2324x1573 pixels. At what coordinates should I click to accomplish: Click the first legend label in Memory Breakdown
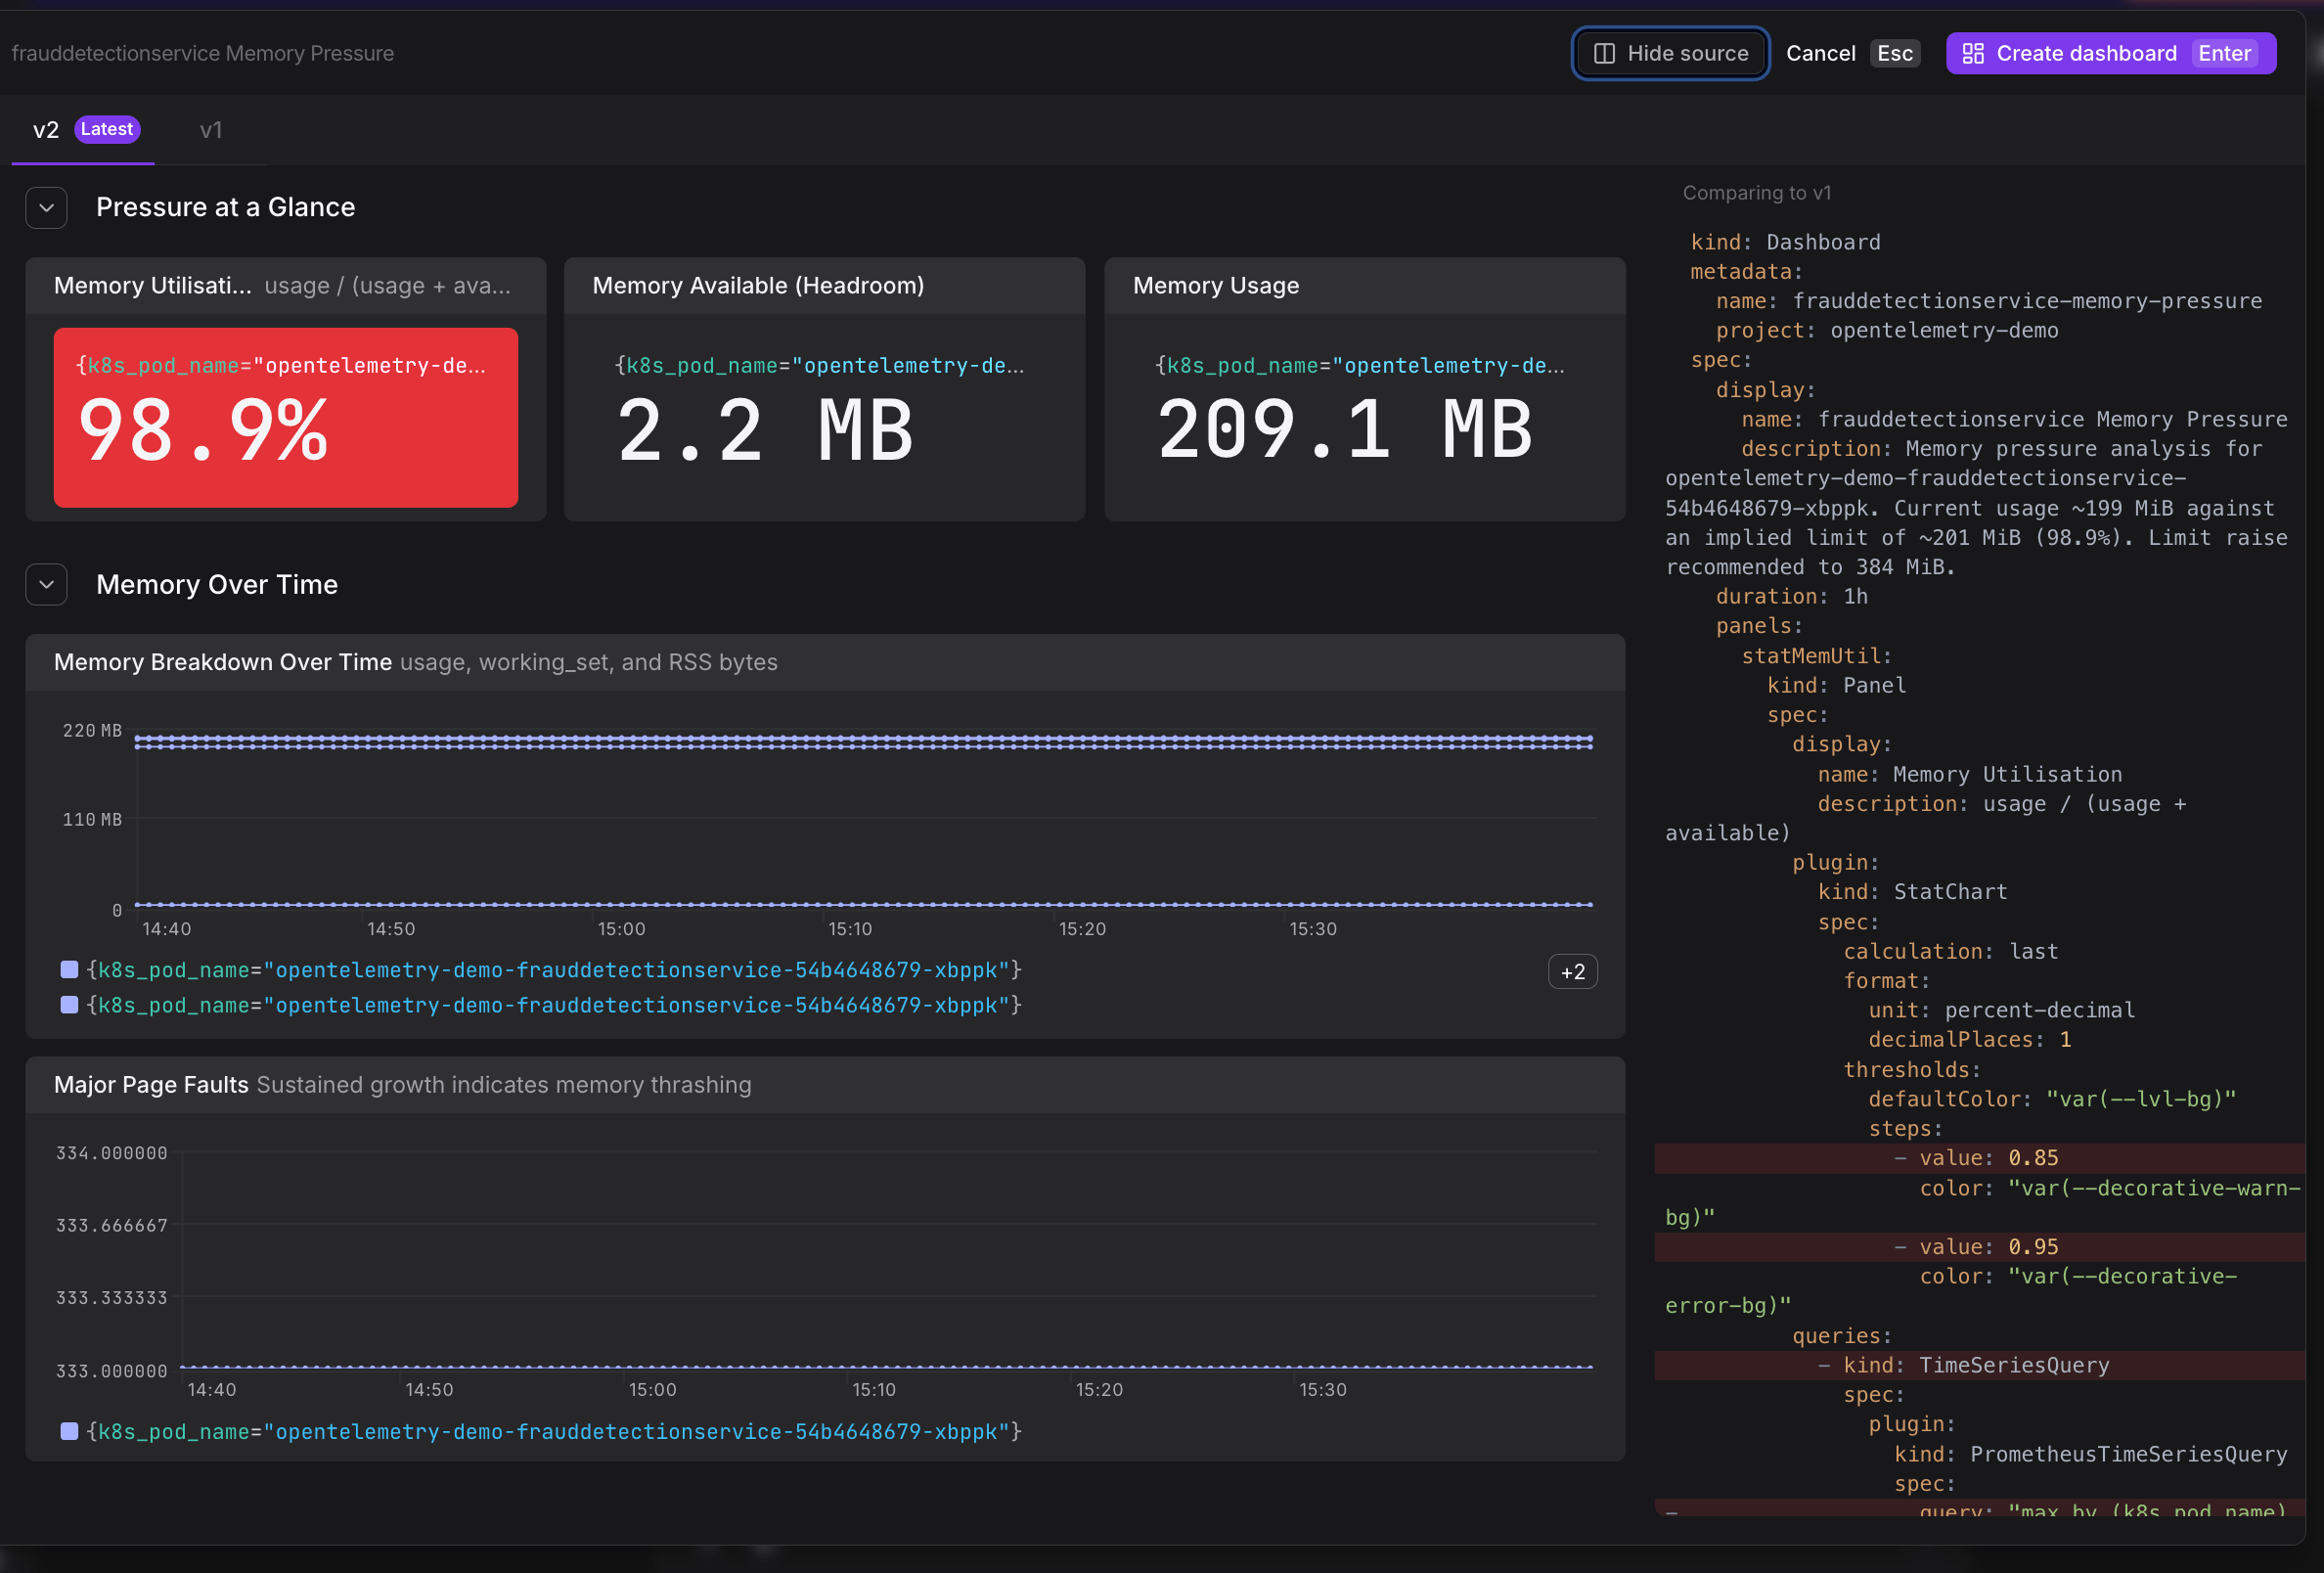pyautogui.click(x=554, y=969)
